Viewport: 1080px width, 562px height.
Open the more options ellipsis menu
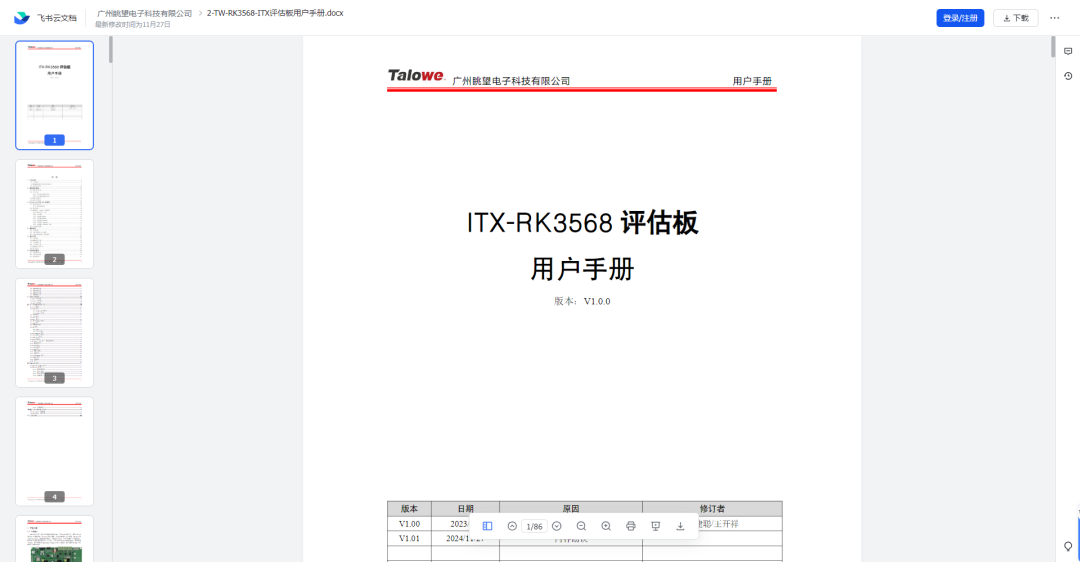[x=1055, y=18]
